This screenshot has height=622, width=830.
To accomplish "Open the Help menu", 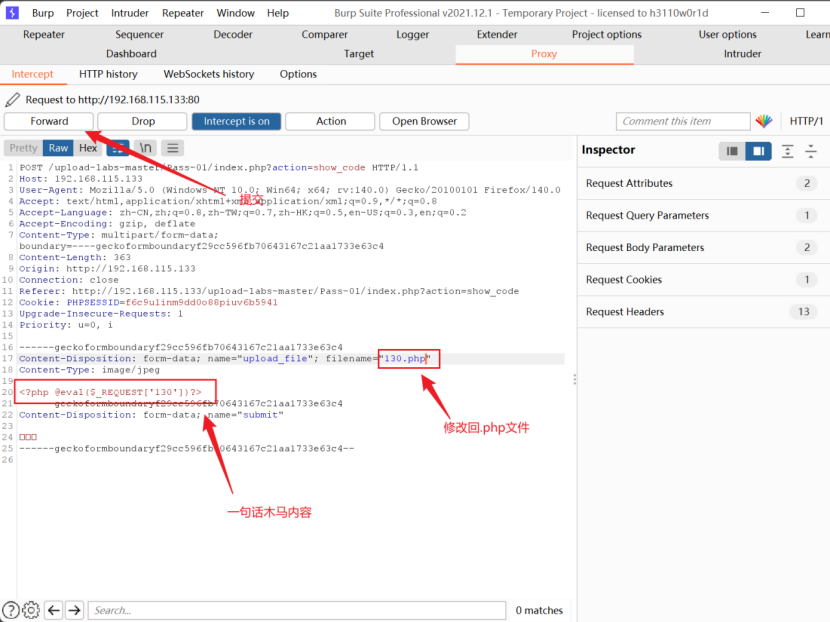I will point(278,13).
